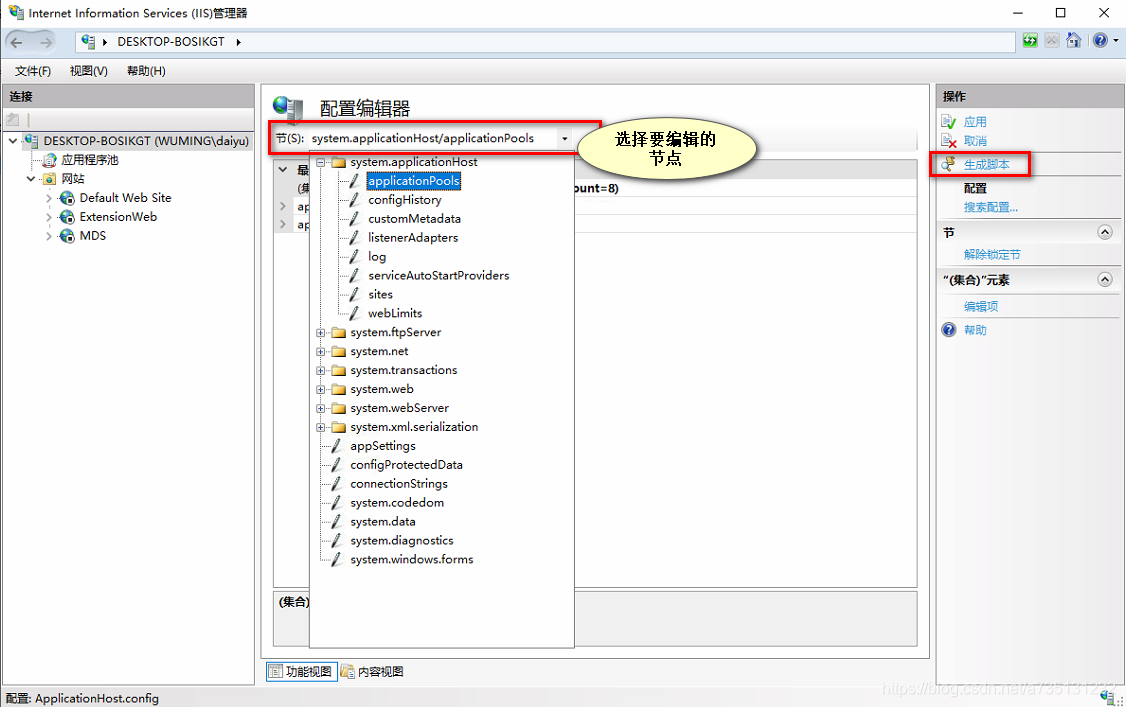Click the 解除锁定节 link
The width and height of the screenshot is (1126, 707).
pos(992,255)
